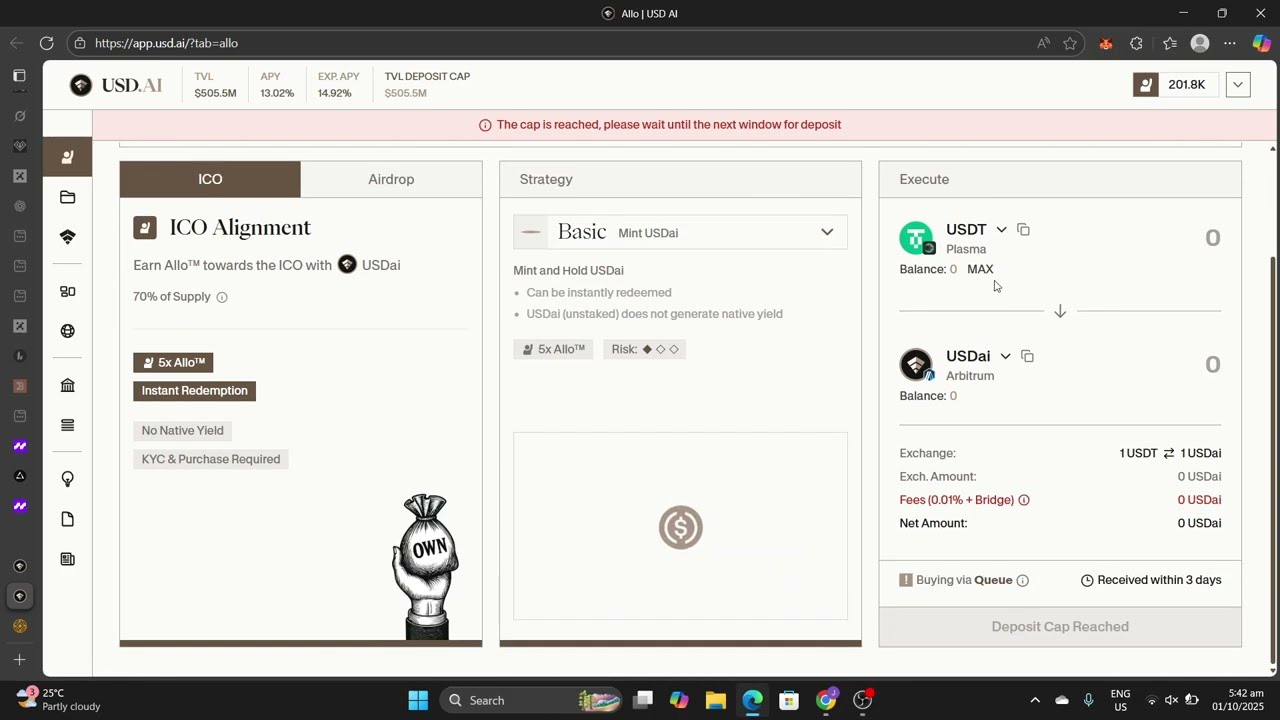The image size is (1280, 720).
Task: Add a new browser sidebar tab
Action: click(19, 660)
